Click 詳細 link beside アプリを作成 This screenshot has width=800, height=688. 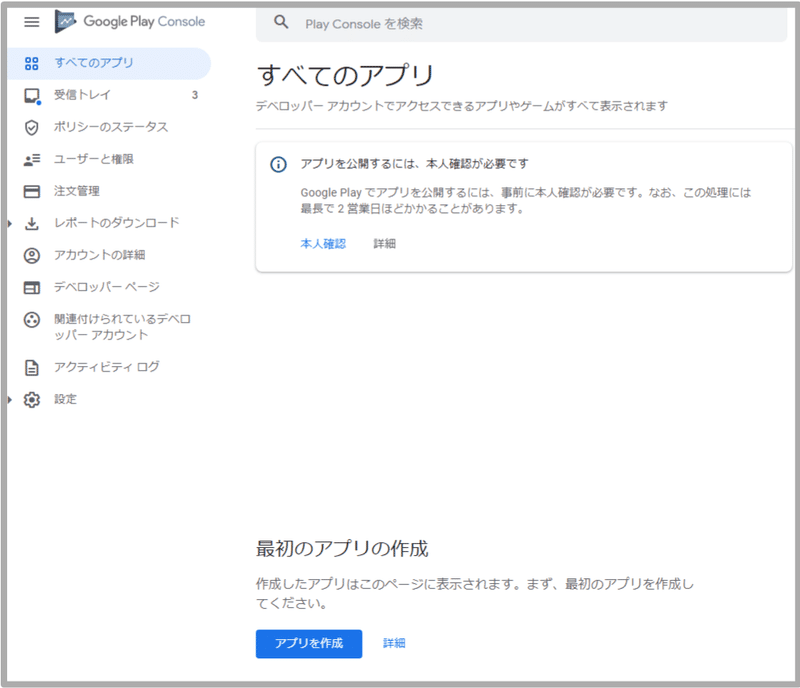click(394, 644)
